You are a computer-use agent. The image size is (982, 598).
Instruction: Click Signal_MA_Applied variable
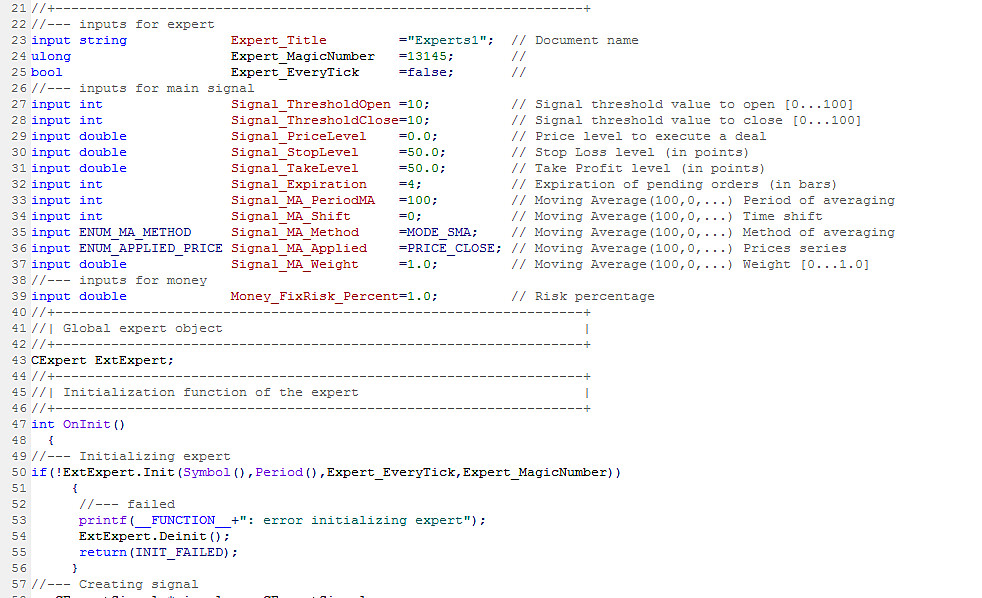pyautogui.click(x=298, y=248)
